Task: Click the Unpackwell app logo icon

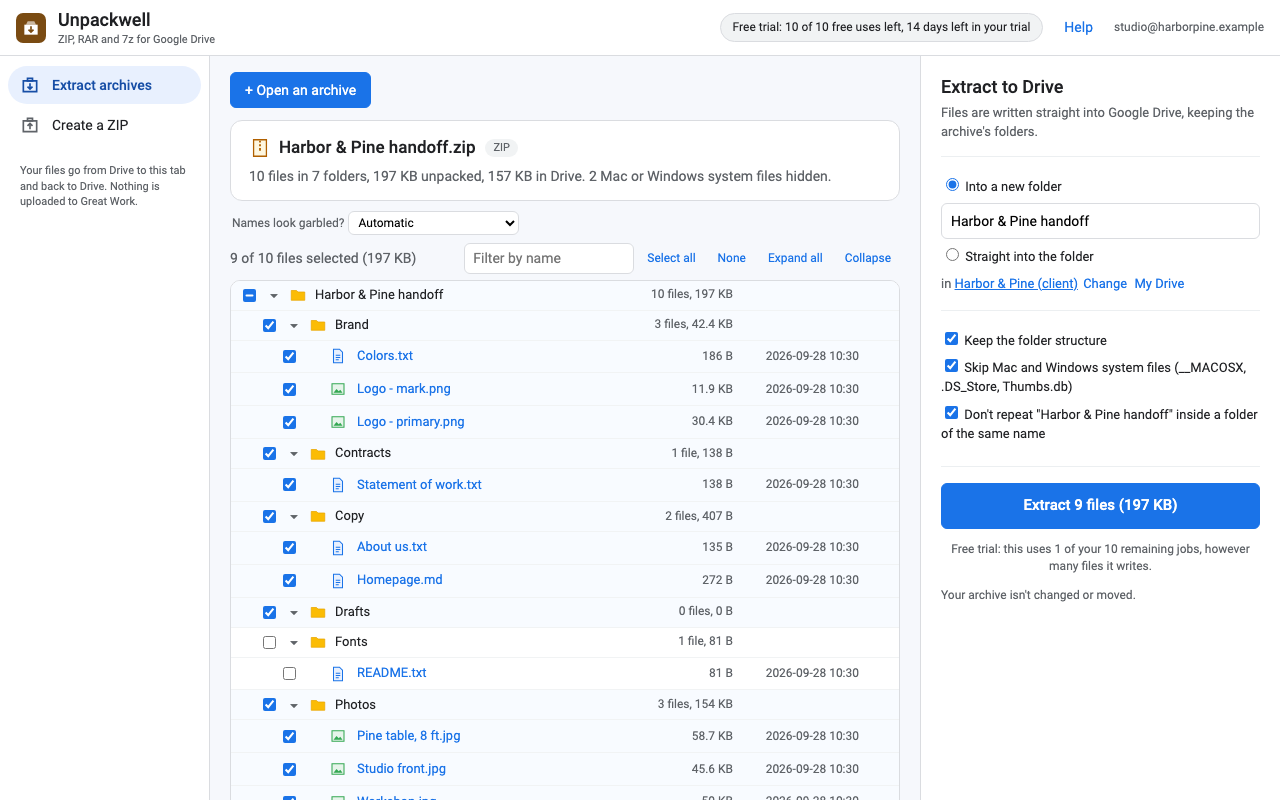Action: click(31, 28)
